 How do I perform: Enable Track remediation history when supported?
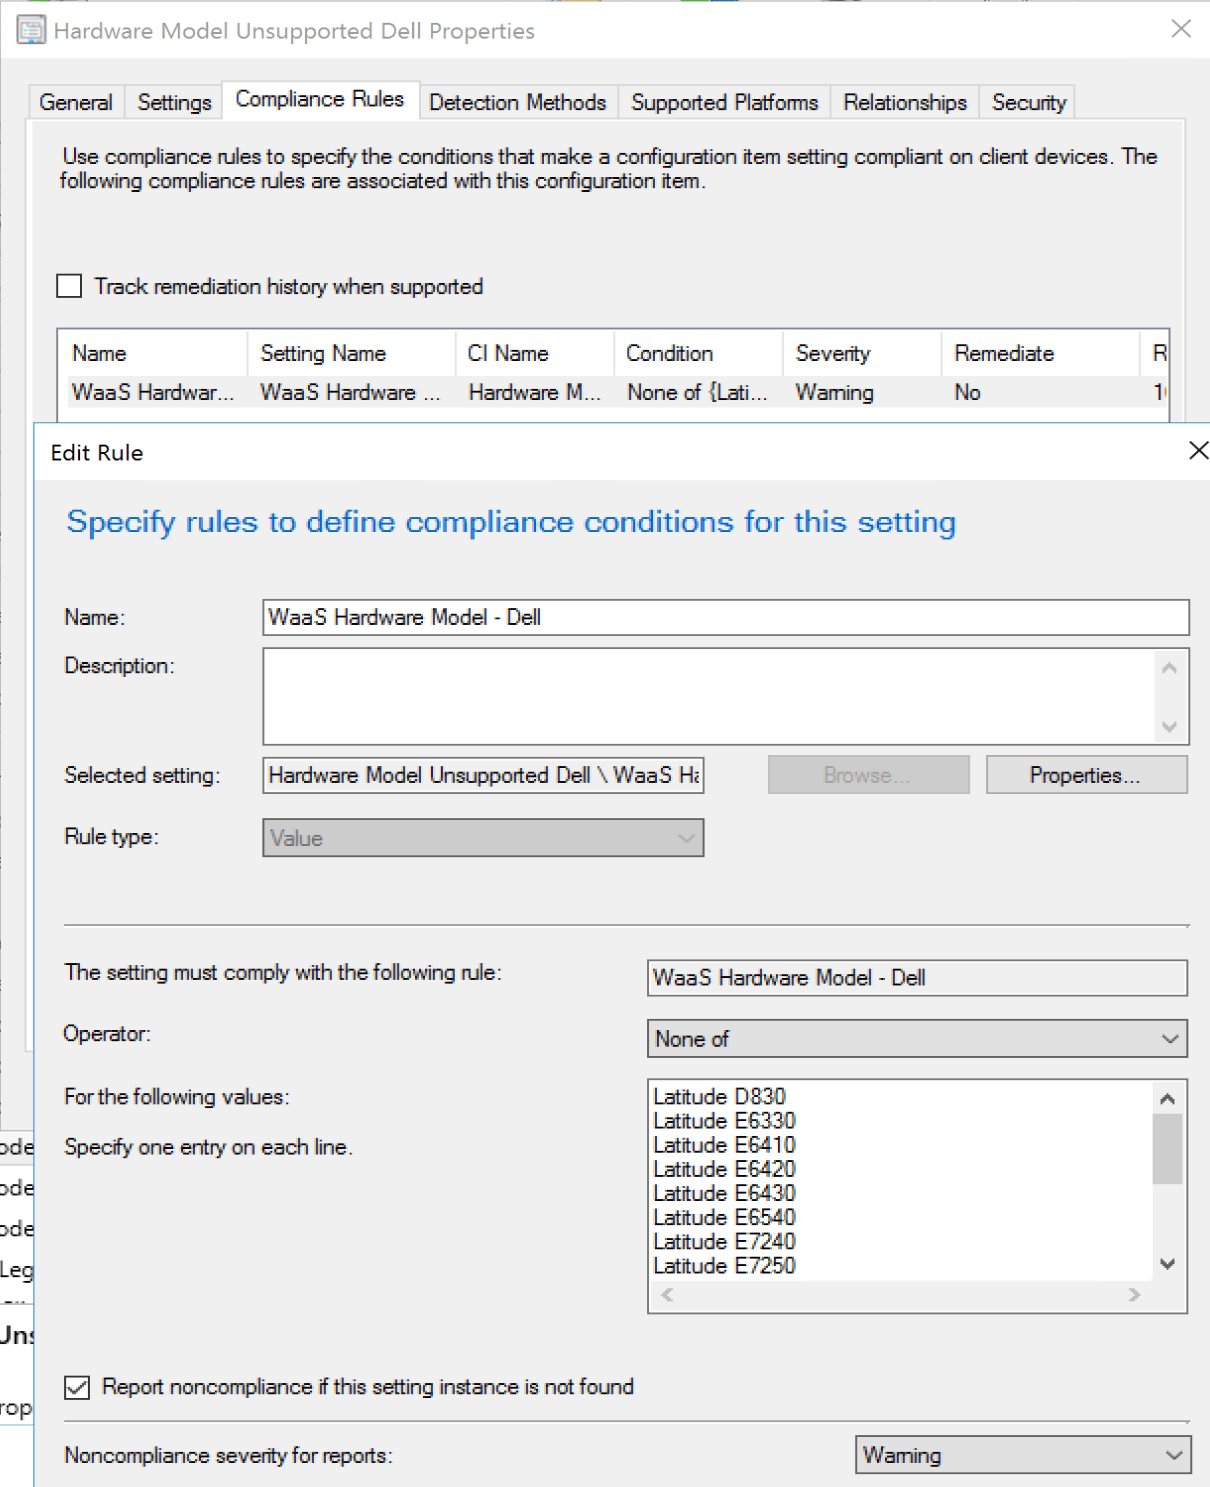(x=69, y=287)
